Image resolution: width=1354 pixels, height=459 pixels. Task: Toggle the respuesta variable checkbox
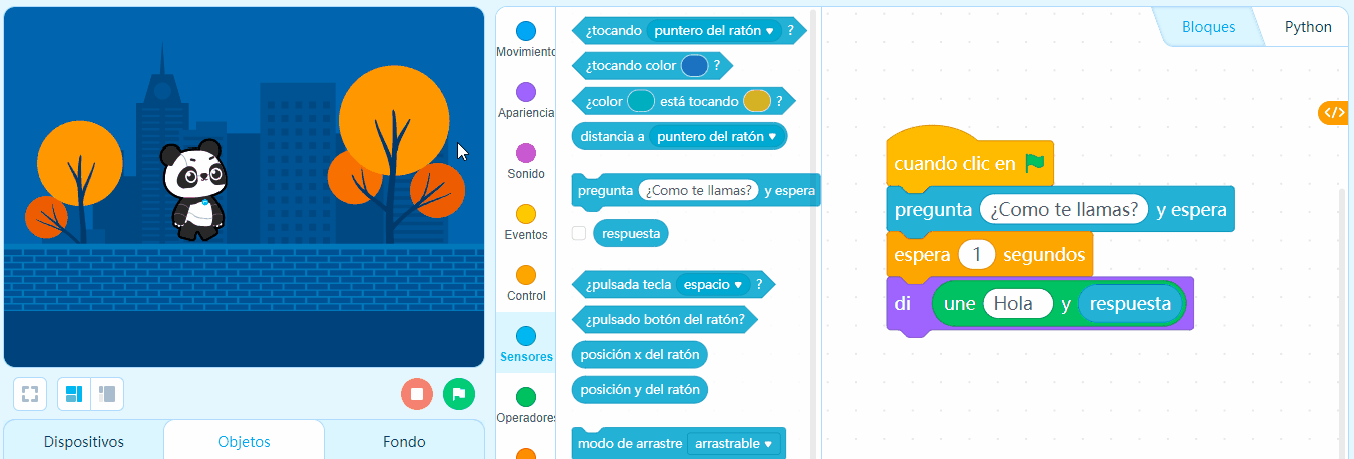point(579,233)
